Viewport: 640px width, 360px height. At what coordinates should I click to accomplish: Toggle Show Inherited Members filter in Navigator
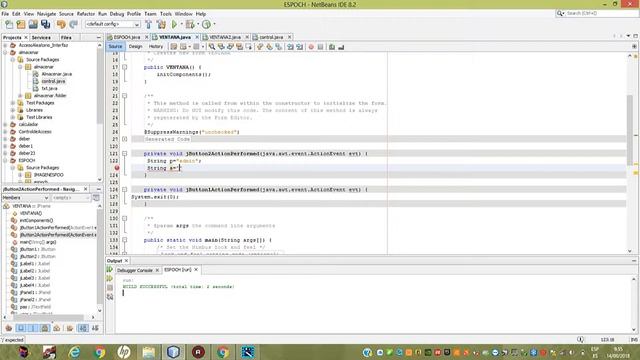(x=9, y=328)
